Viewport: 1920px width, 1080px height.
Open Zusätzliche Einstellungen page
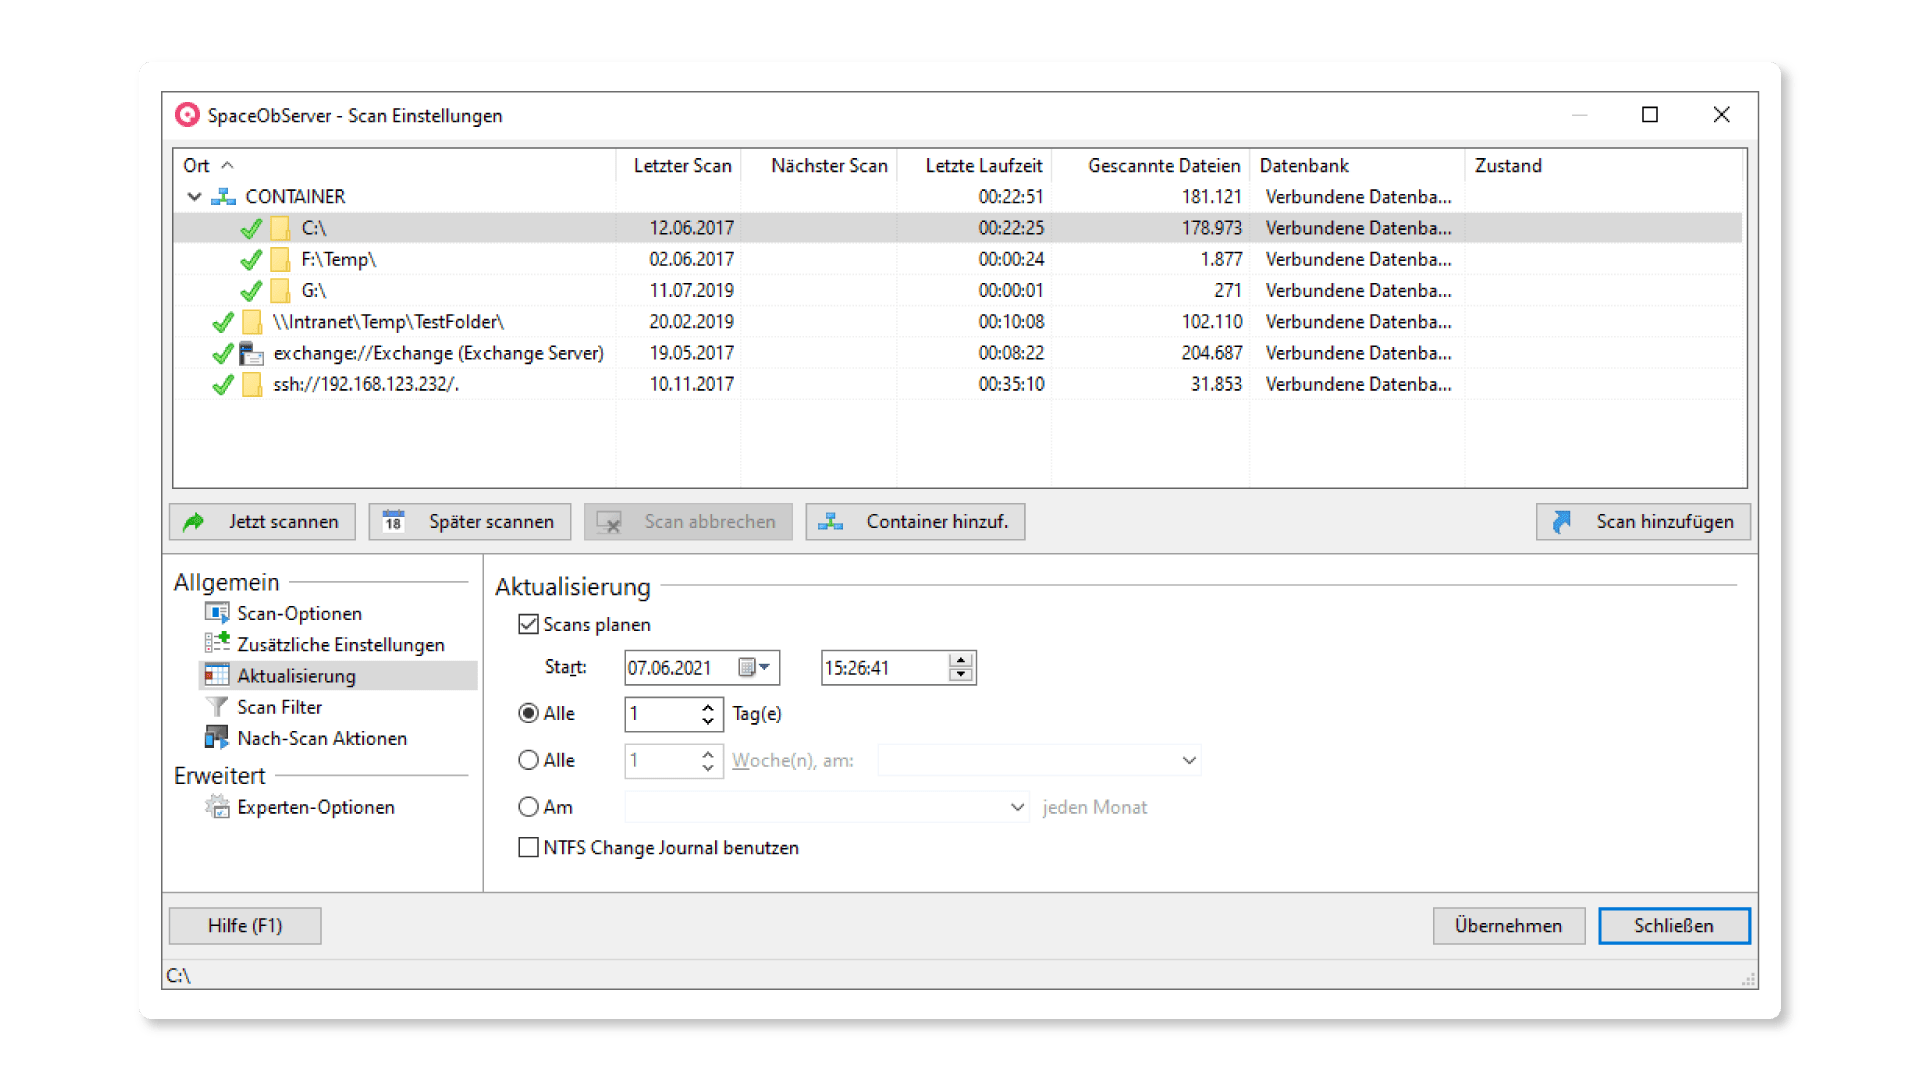[341, 644]
